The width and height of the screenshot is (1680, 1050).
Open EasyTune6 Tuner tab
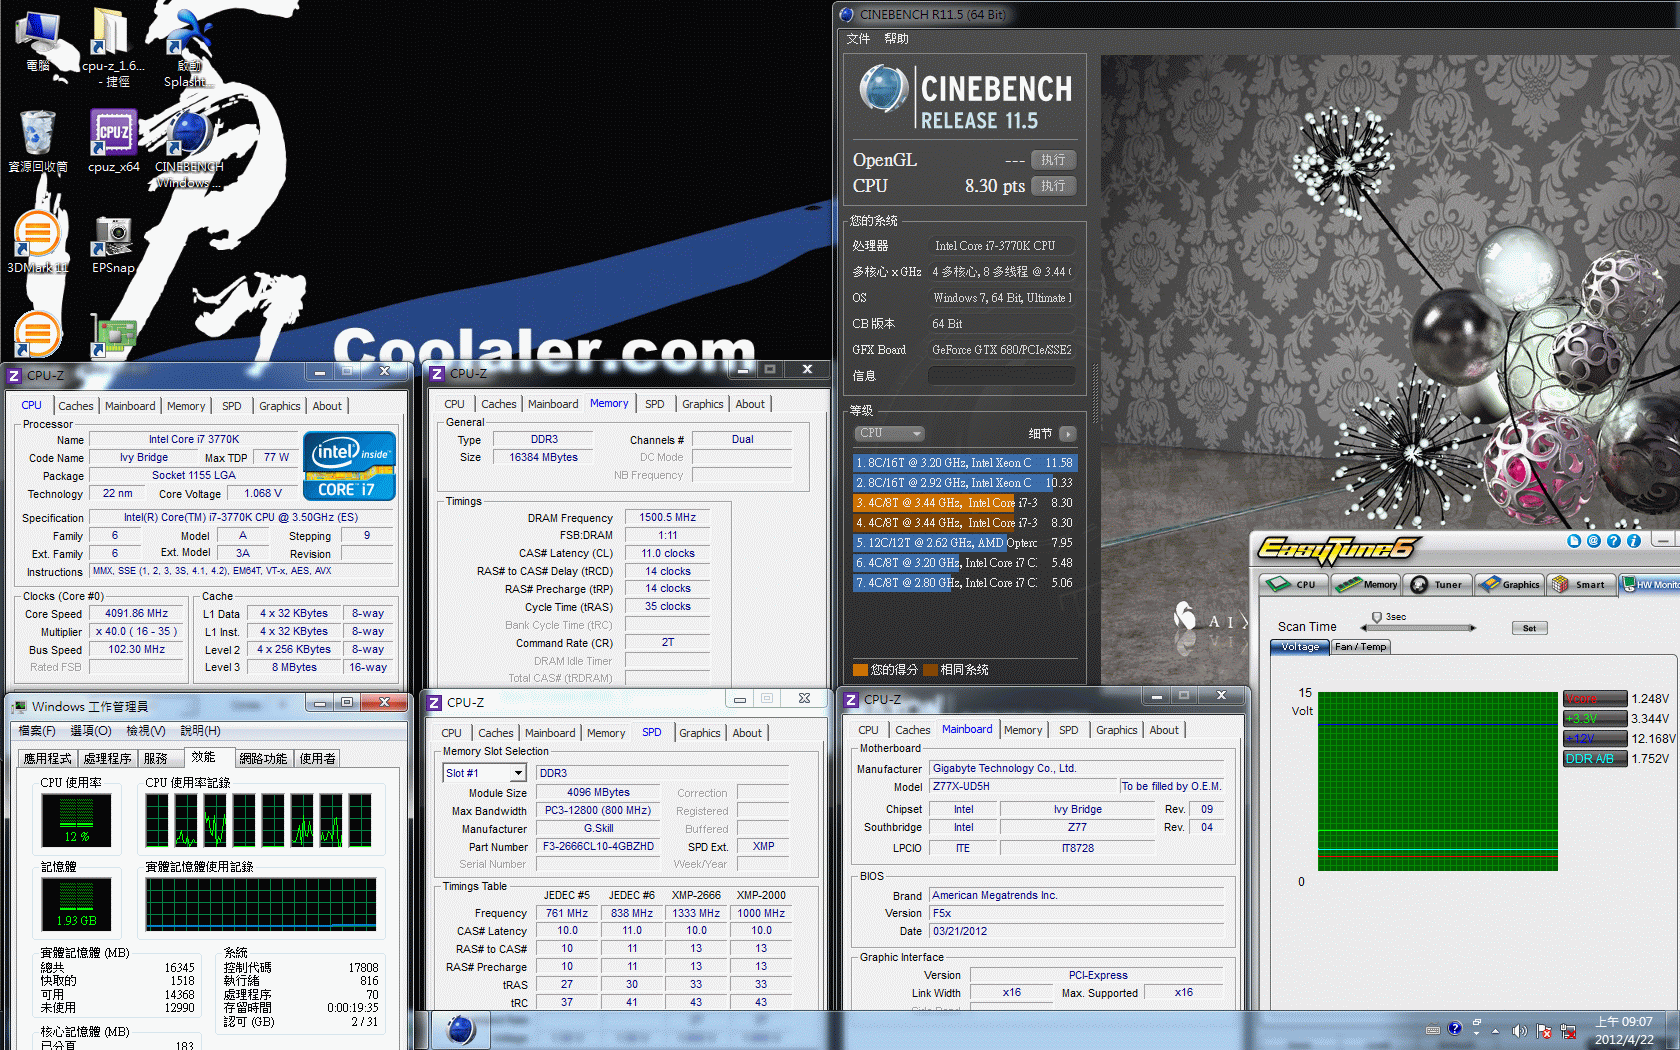coord(1436,584)
